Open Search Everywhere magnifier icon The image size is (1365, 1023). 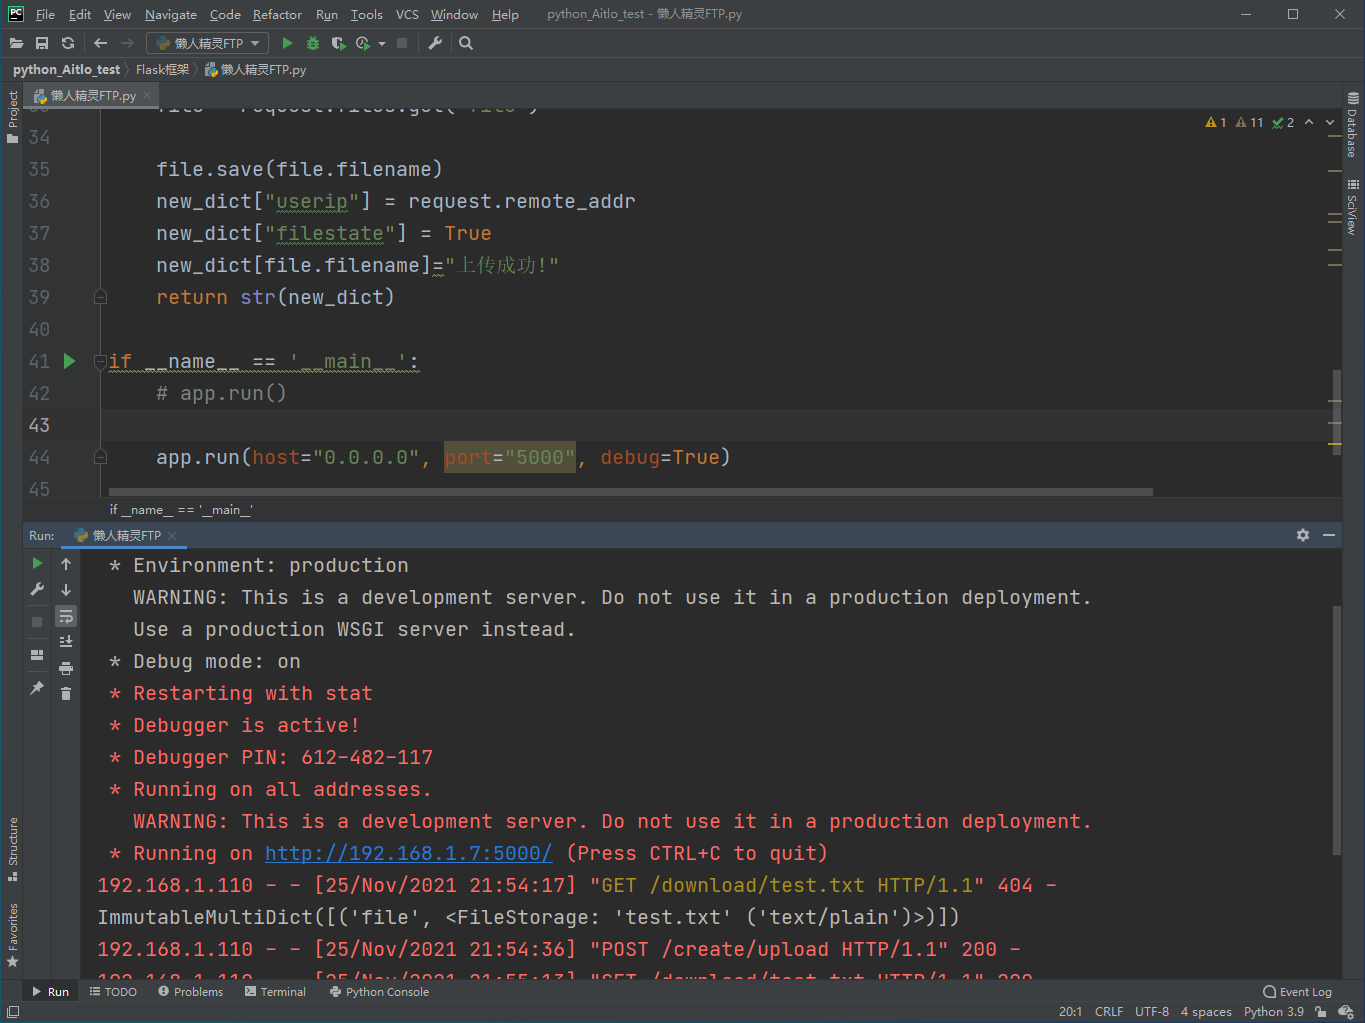466,43
